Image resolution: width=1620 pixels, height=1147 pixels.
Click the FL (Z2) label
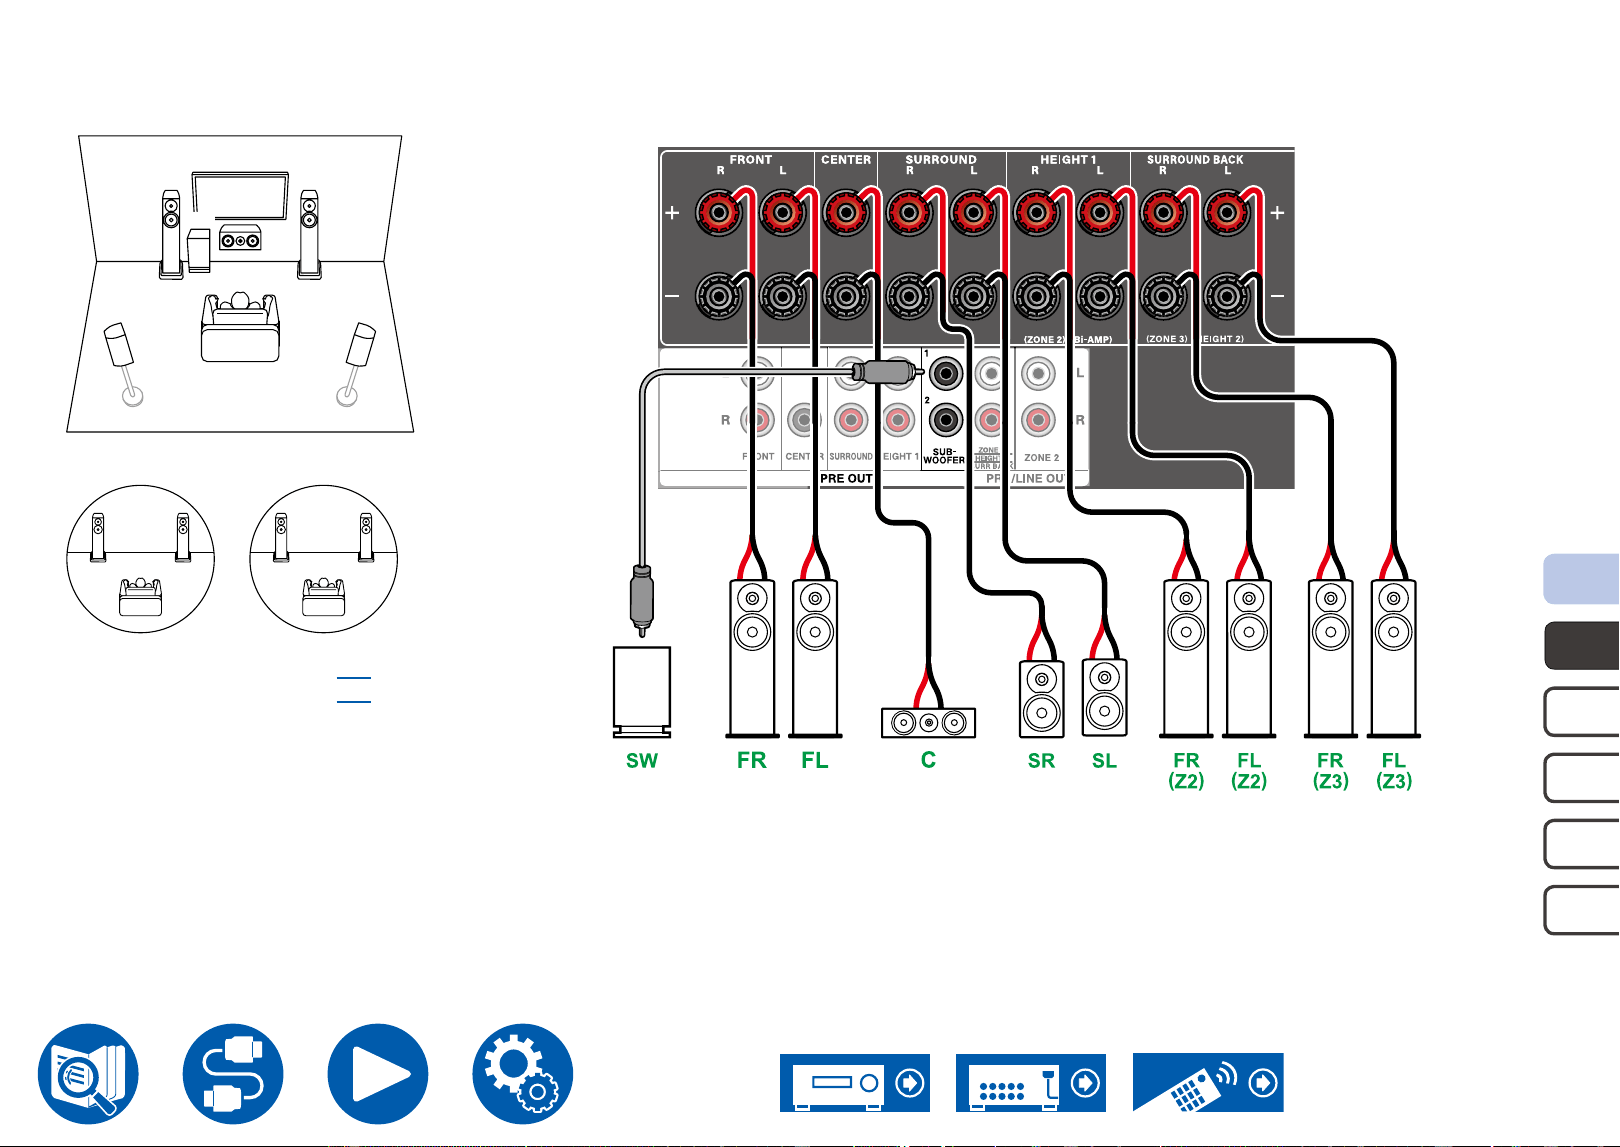1249,771
